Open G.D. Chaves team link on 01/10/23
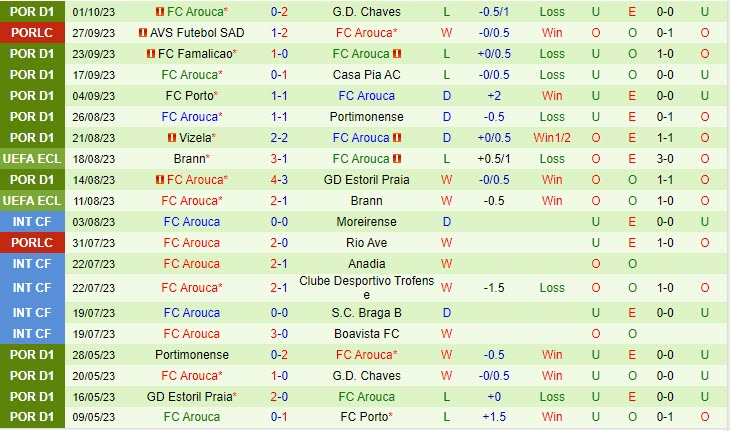Image resolution: width=730 pixels, height=431 pixels. [366, 12]
